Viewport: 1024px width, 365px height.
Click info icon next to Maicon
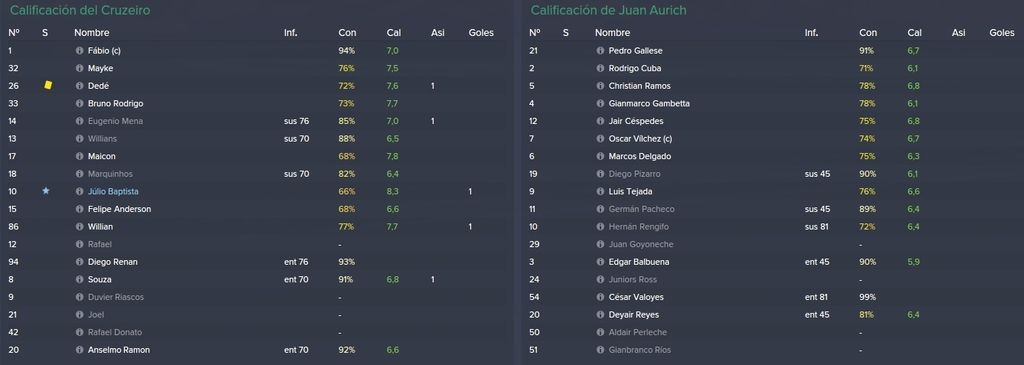tap(80, 156)
